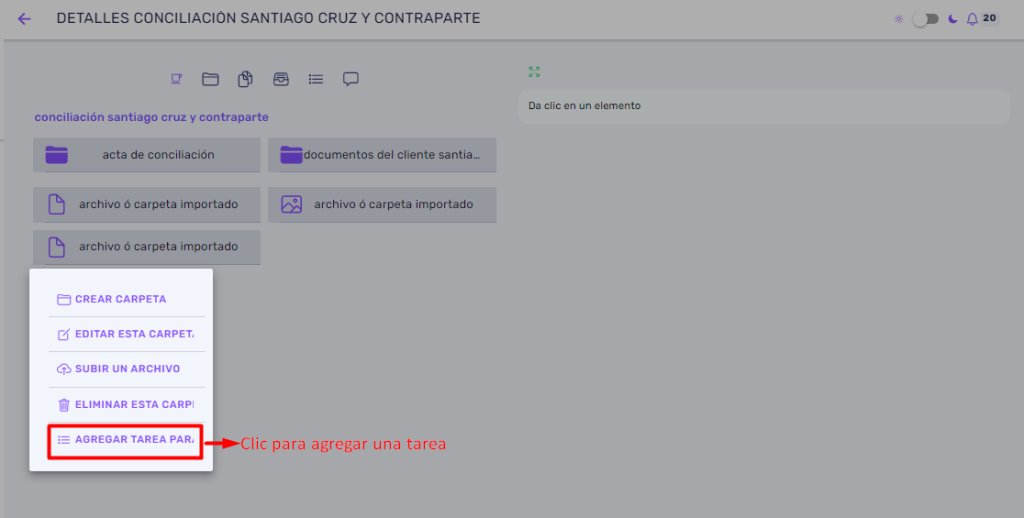Click the sun light-mode icon
This screenshot has width=1024, height=518.
[899, 19]
